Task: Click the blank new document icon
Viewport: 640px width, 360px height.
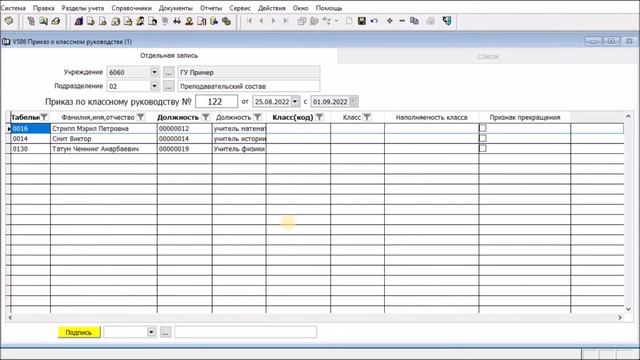Action: (349, 21)
